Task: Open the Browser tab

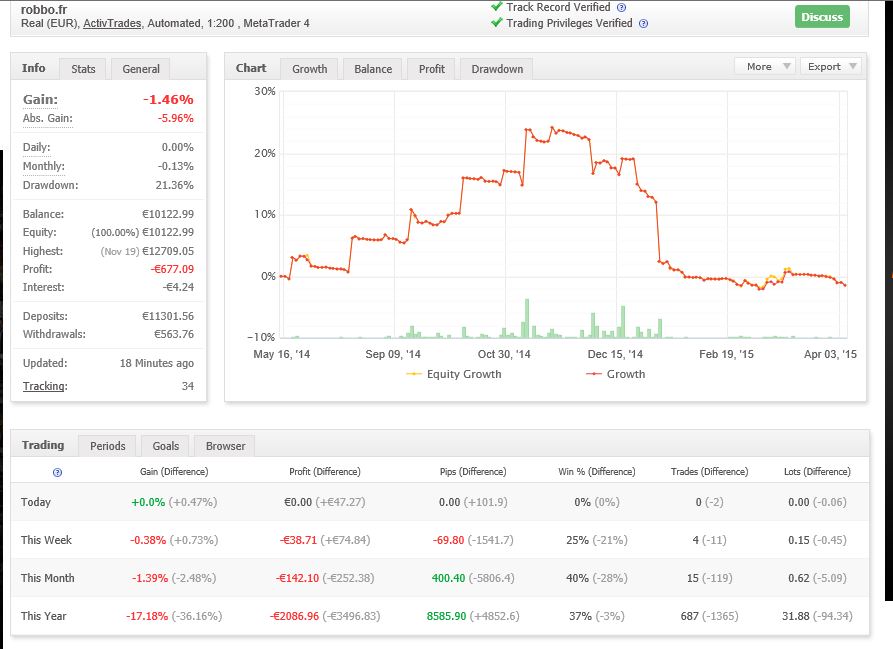Action: 226,446
